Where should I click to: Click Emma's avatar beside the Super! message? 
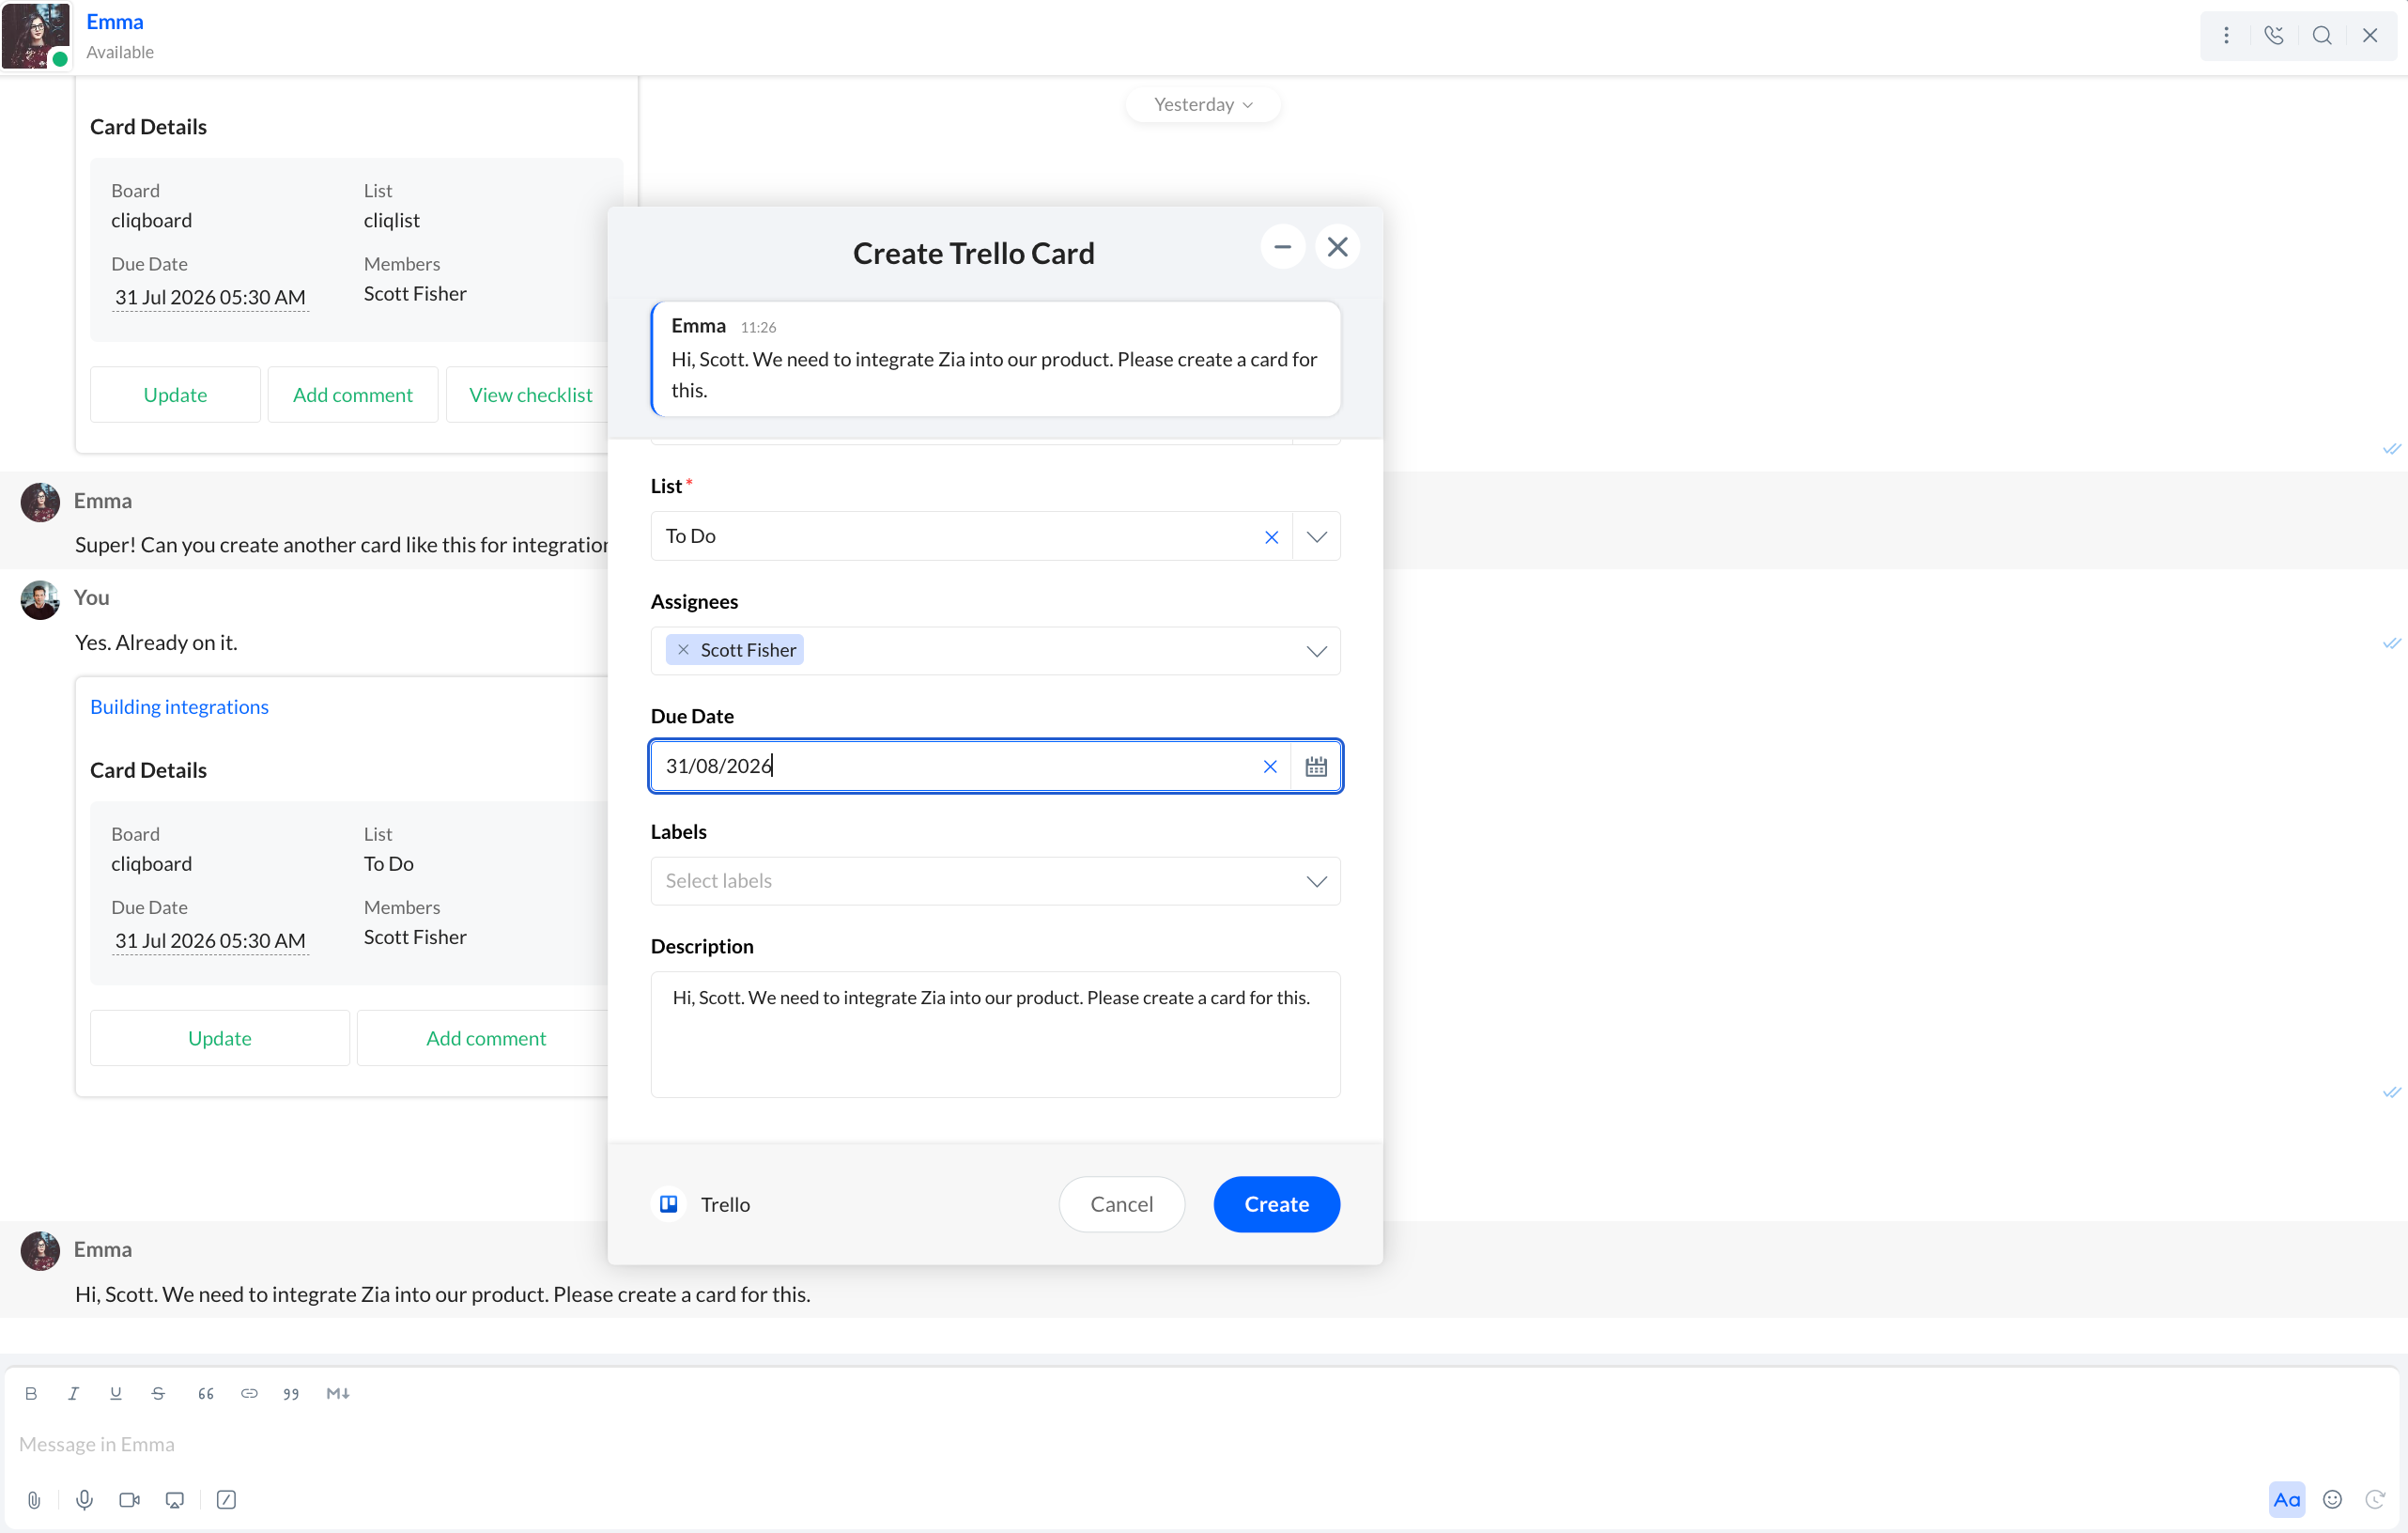tap(40, 502)
